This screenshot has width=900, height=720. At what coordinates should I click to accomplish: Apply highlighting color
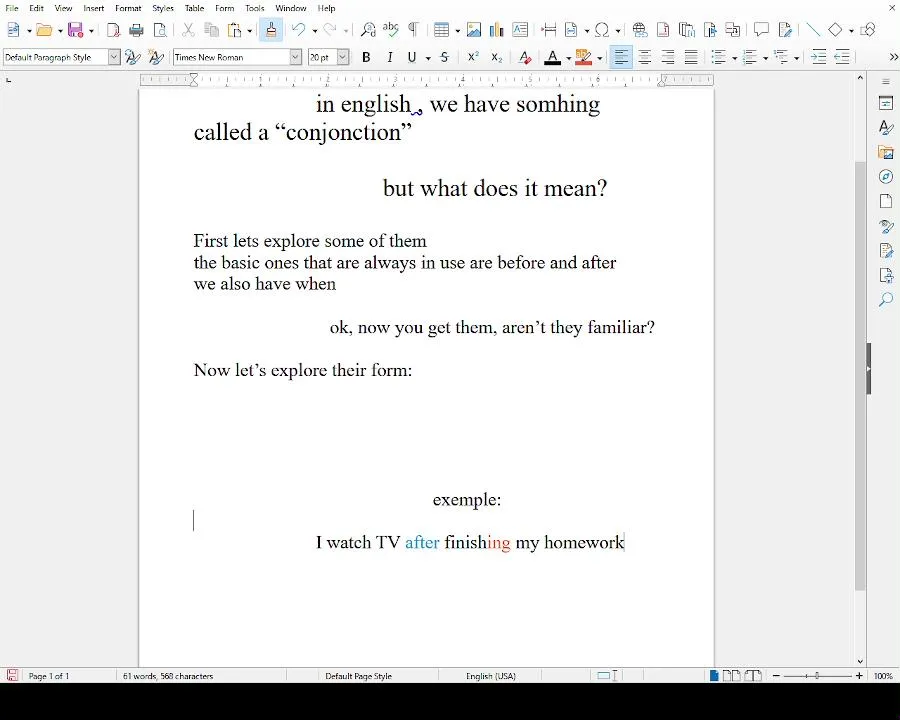tap(583, 57)
